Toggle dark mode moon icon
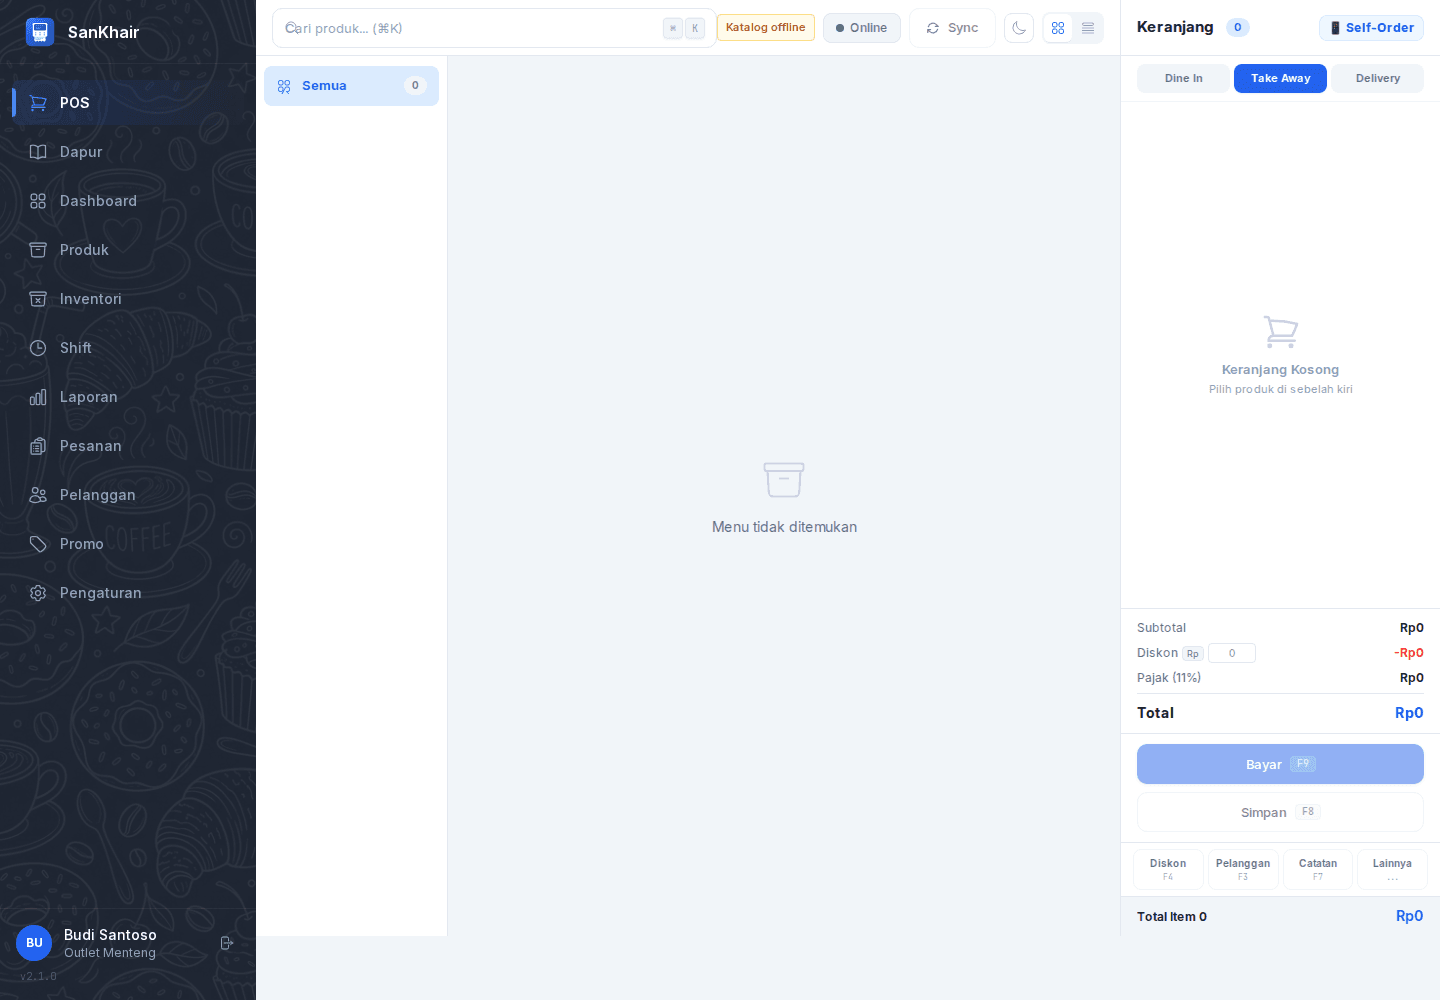Viewport: 1440px width, 1000px height. tap(1019, 28)
